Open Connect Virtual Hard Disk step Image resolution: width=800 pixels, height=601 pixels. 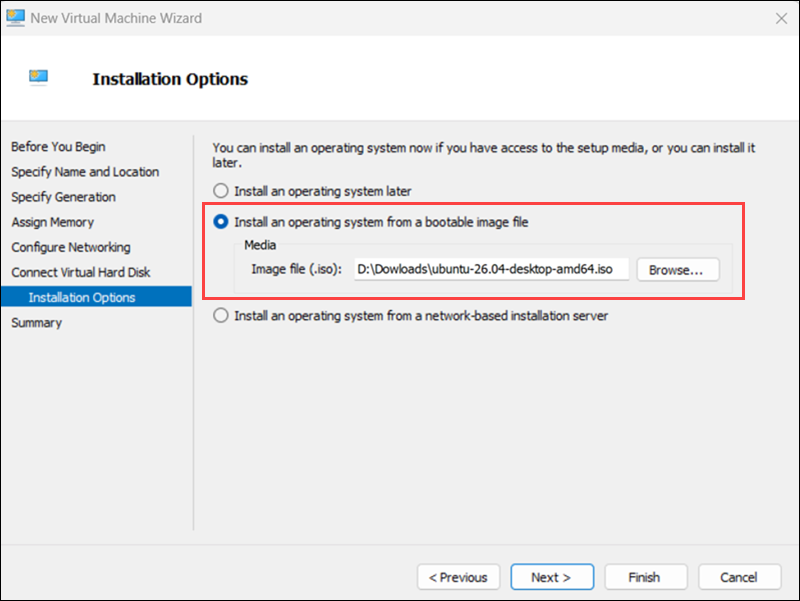[81, 272]
